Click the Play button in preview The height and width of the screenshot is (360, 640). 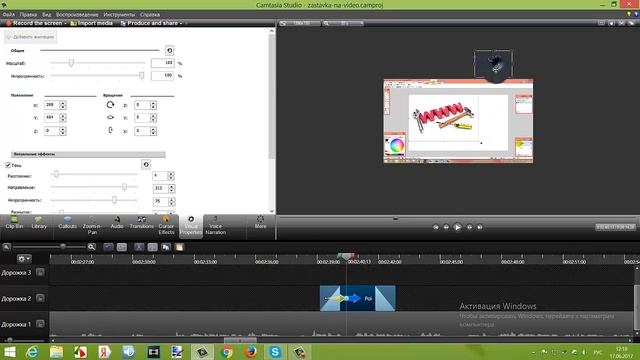point(458,227)
